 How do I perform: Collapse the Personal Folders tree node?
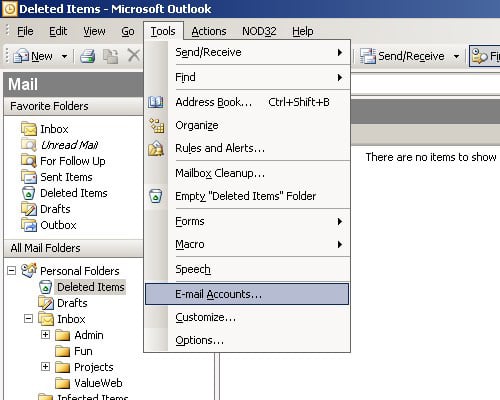(11, 270)
